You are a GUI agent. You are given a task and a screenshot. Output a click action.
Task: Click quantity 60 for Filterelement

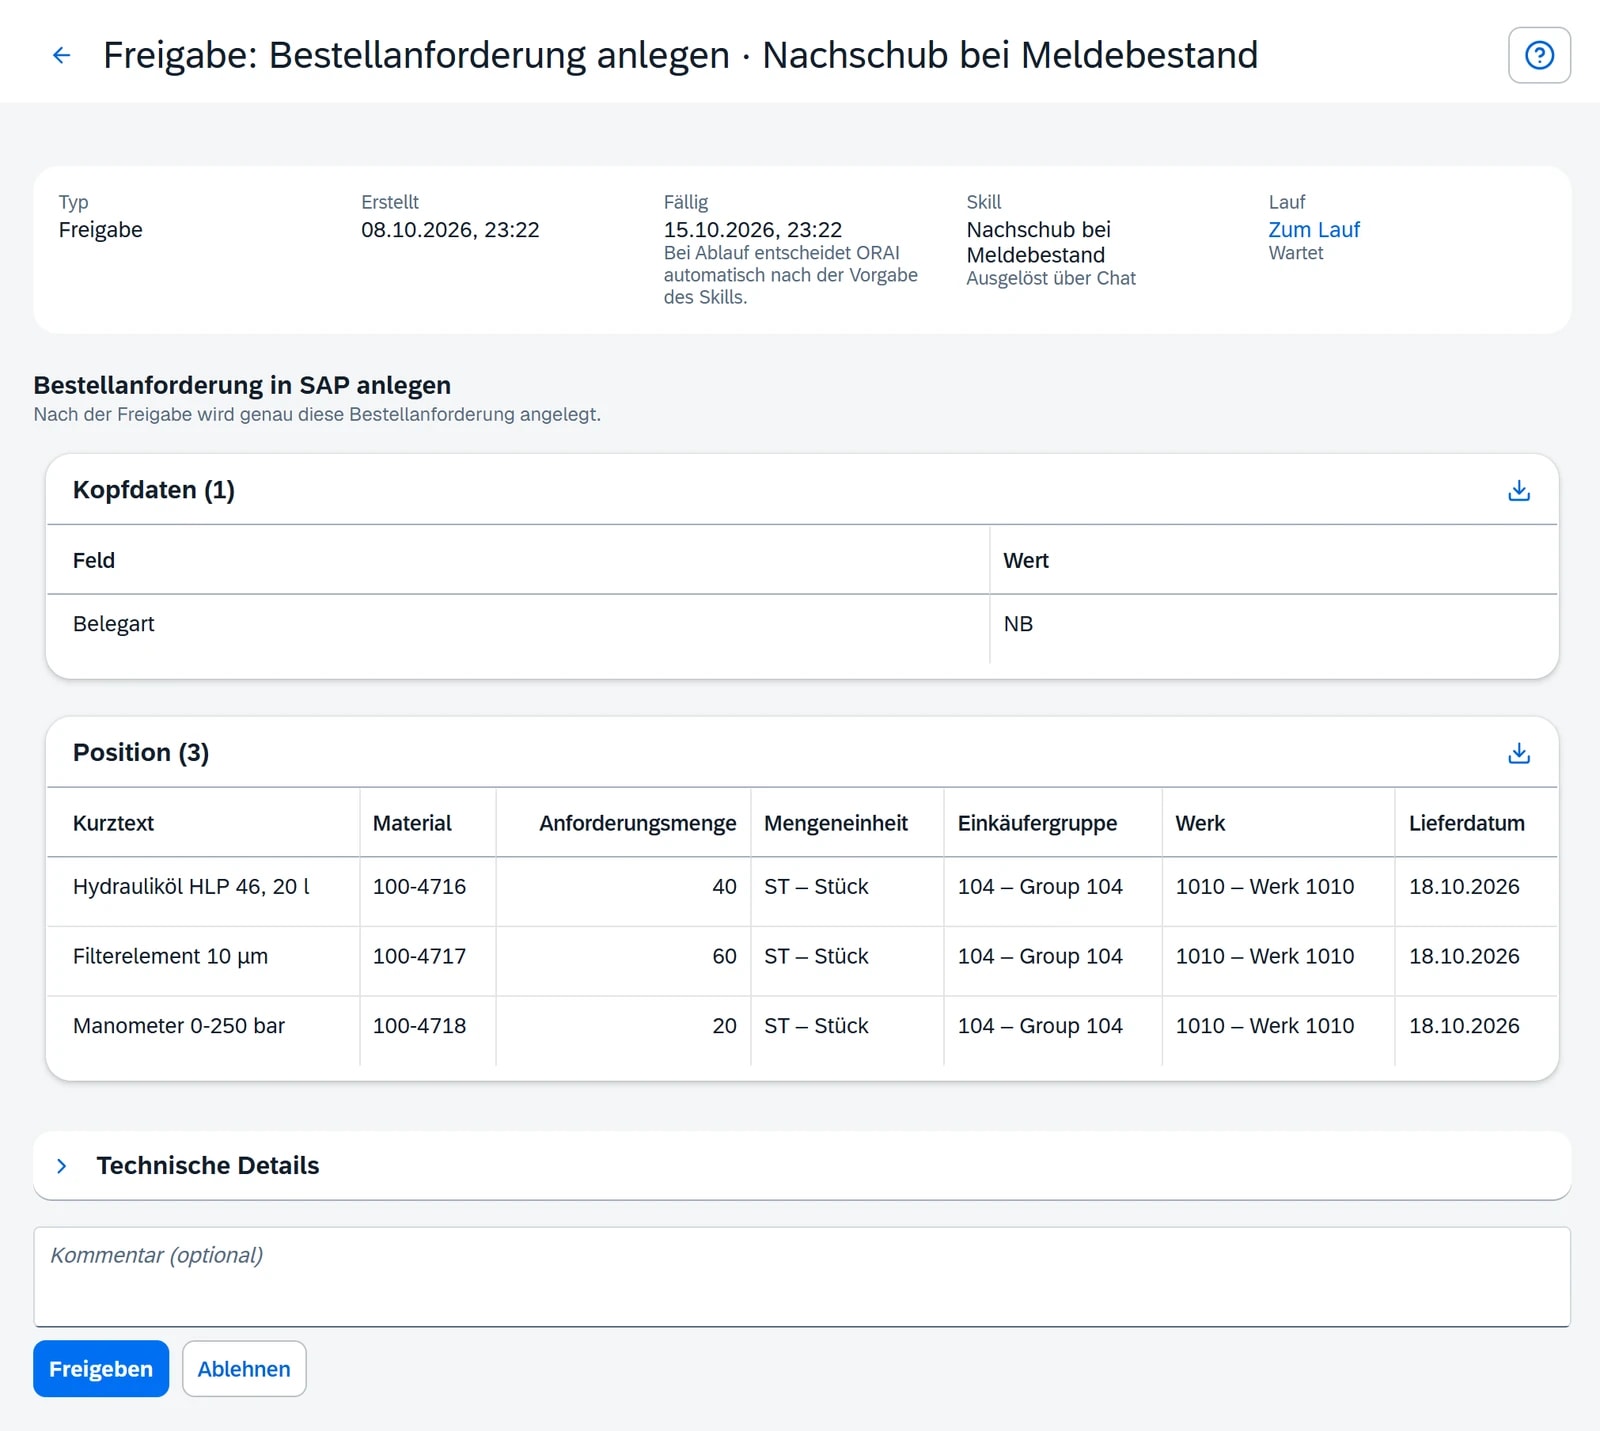click(x=724, y=957)
